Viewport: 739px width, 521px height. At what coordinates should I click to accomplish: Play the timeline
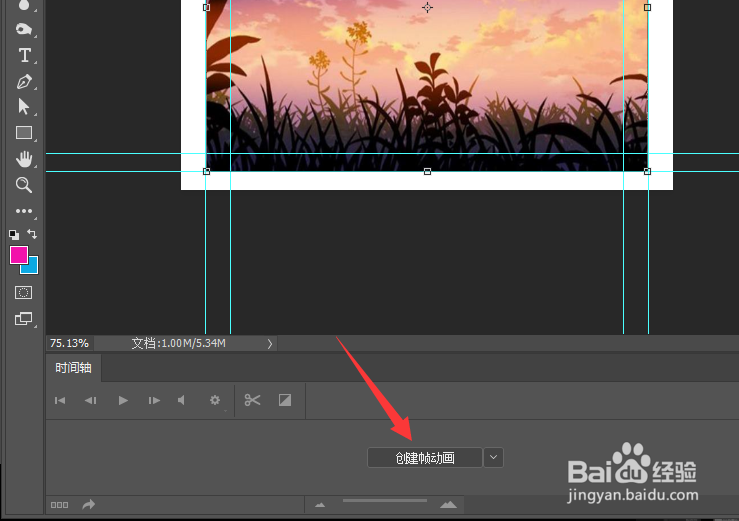(123, 400)
